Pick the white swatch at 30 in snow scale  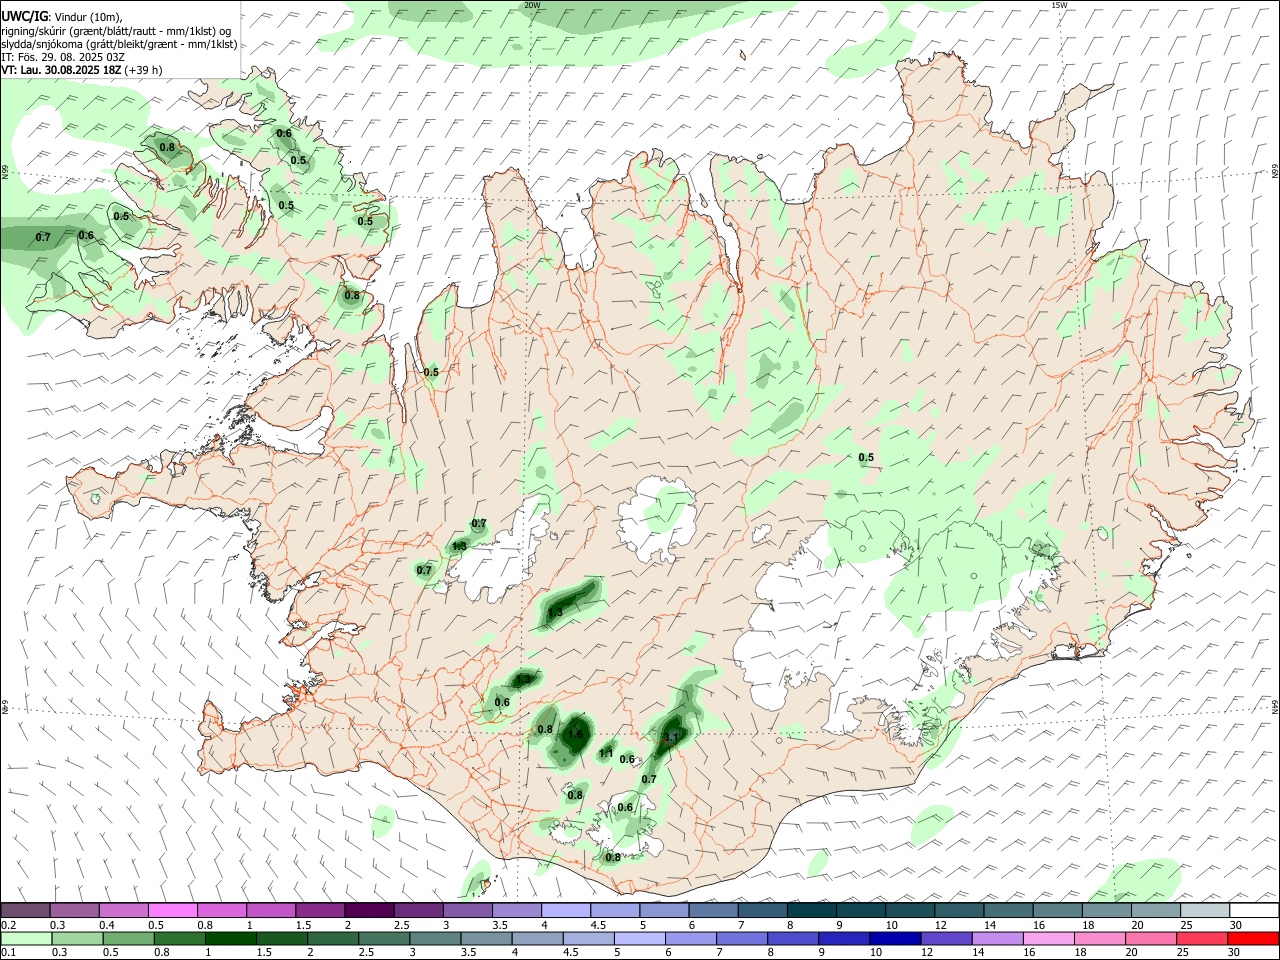[x=1252, y=910]
